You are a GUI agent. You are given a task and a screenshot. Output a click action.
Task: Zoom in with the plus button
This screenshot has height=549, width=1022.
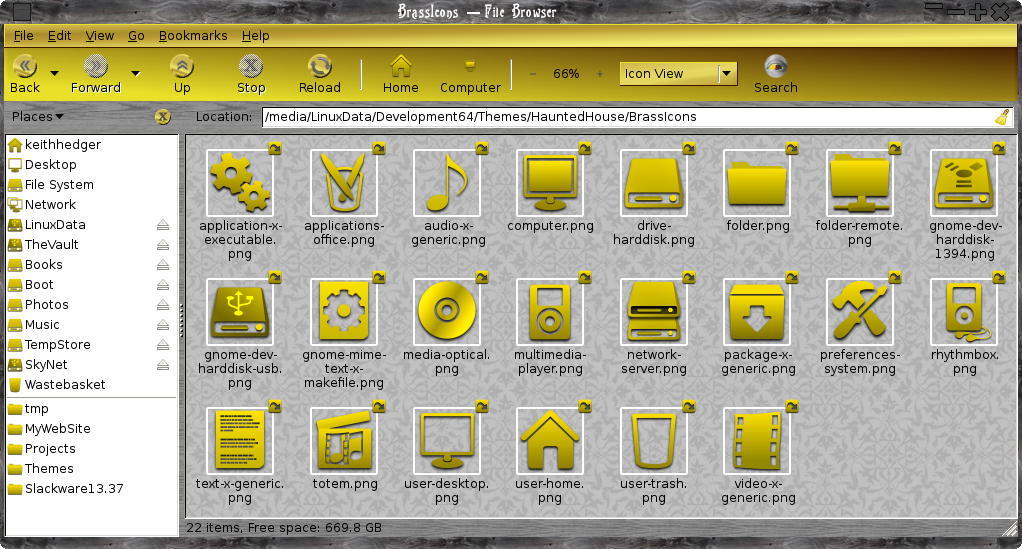click(x=600, y=74)
